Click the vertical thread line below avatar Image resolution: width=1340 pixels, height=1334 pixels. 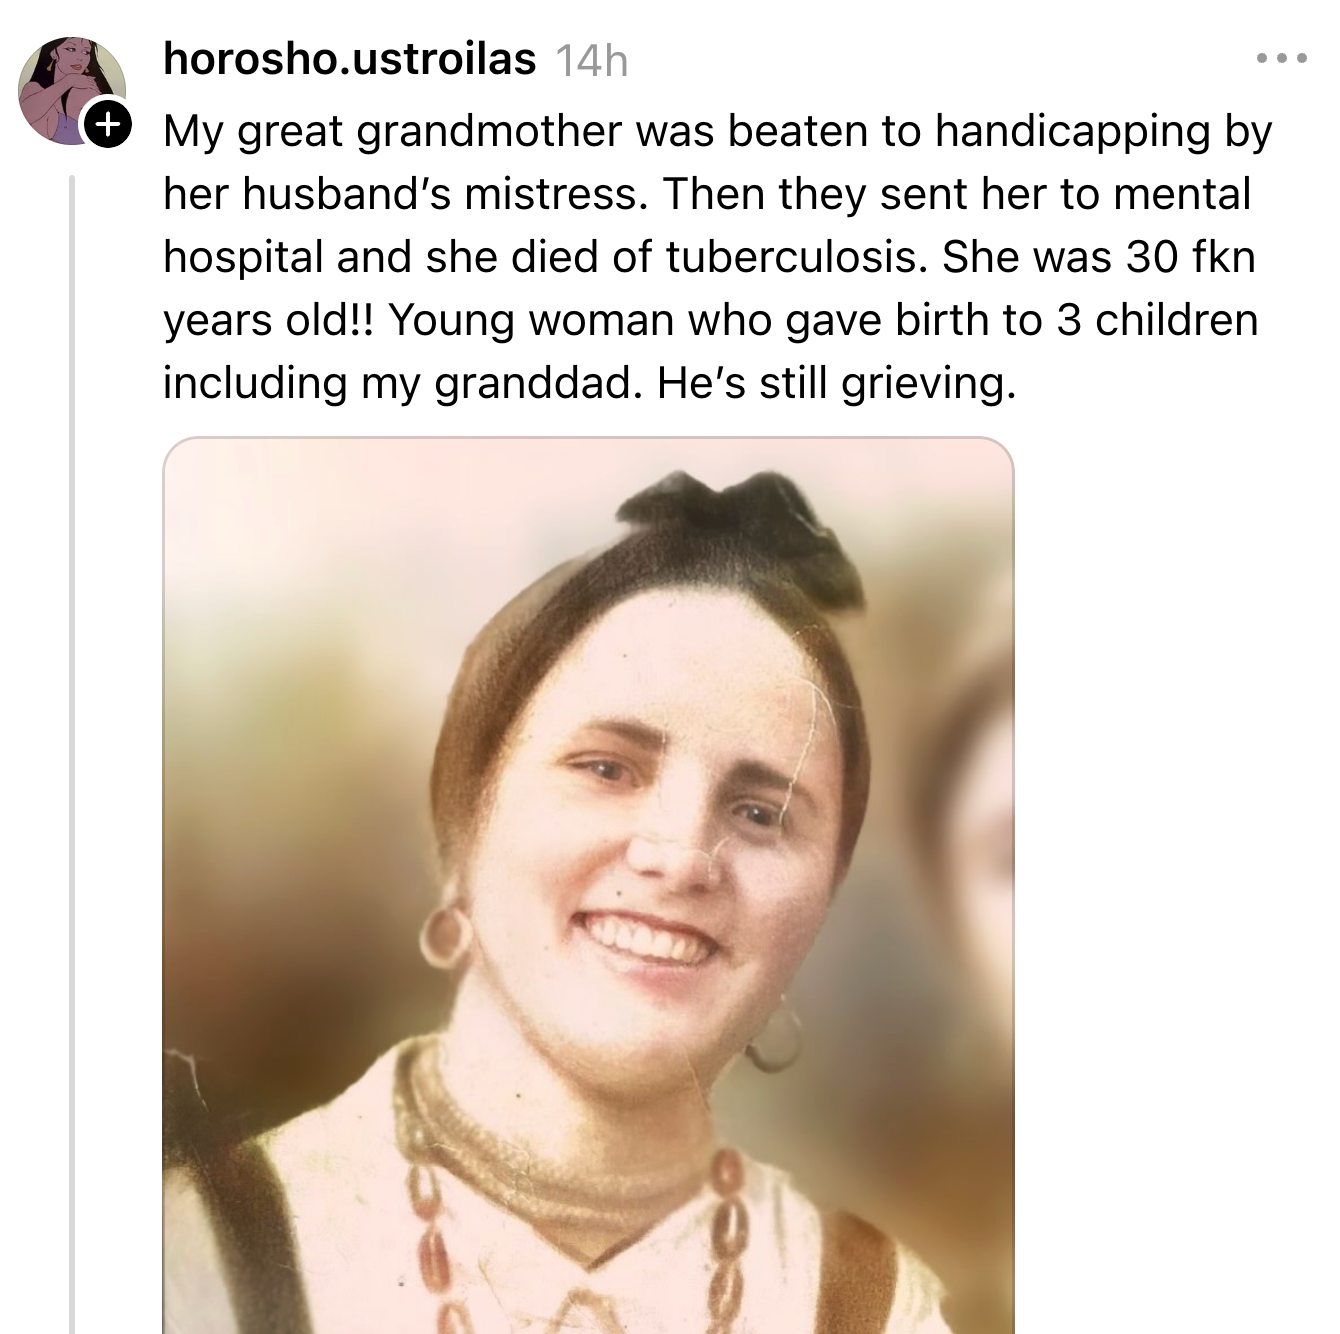point(72,750)
